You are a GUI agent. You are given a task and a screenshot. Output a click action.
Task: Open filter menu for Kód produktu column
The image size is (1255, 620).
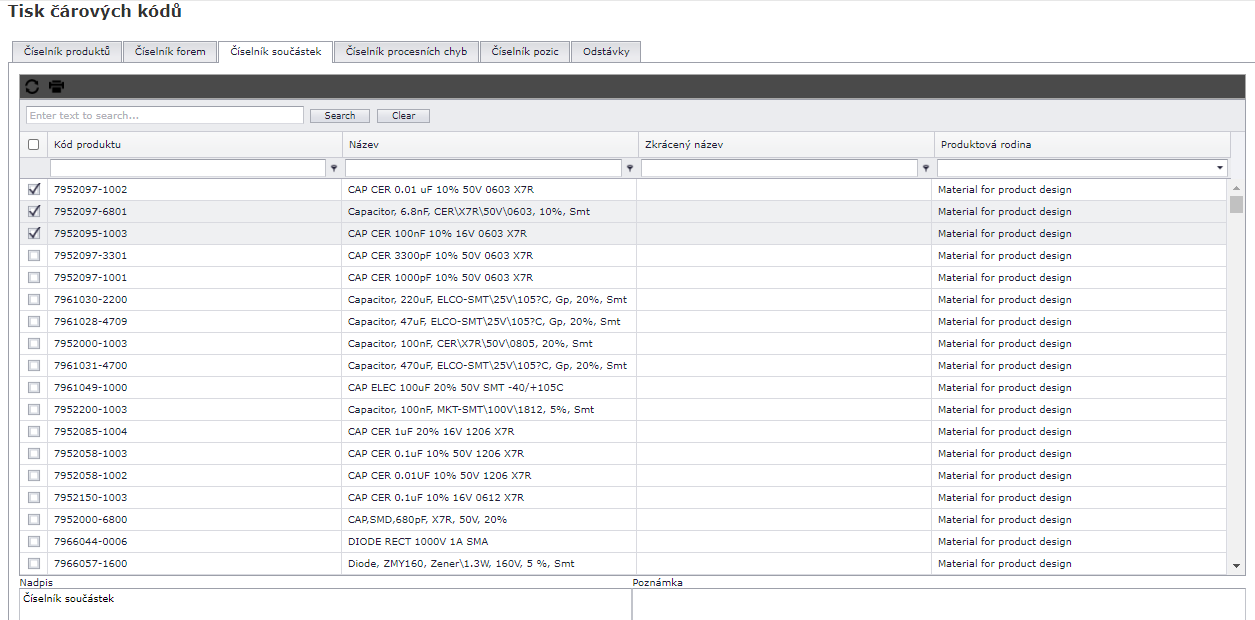pos(334,168)
